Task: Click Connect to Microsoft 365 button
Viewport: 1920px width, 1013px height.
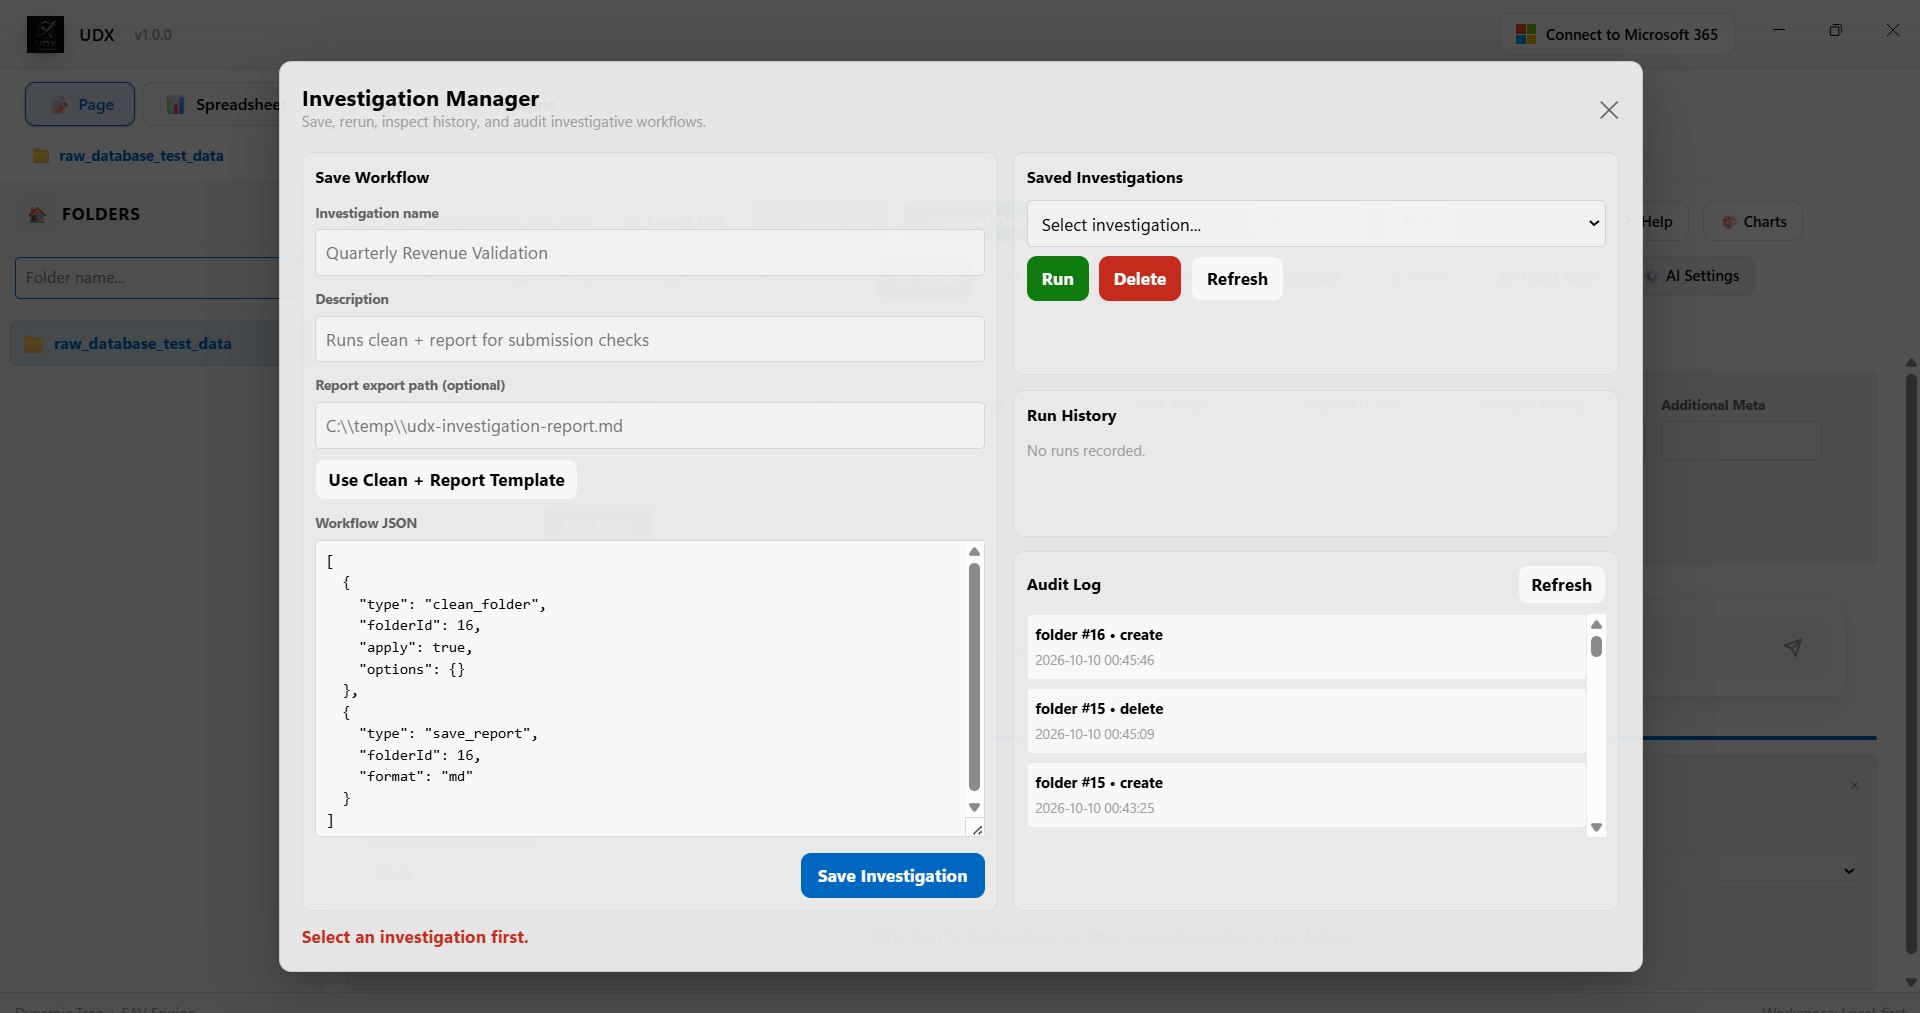Action: pyautogui.click(x=1617, y=34)
